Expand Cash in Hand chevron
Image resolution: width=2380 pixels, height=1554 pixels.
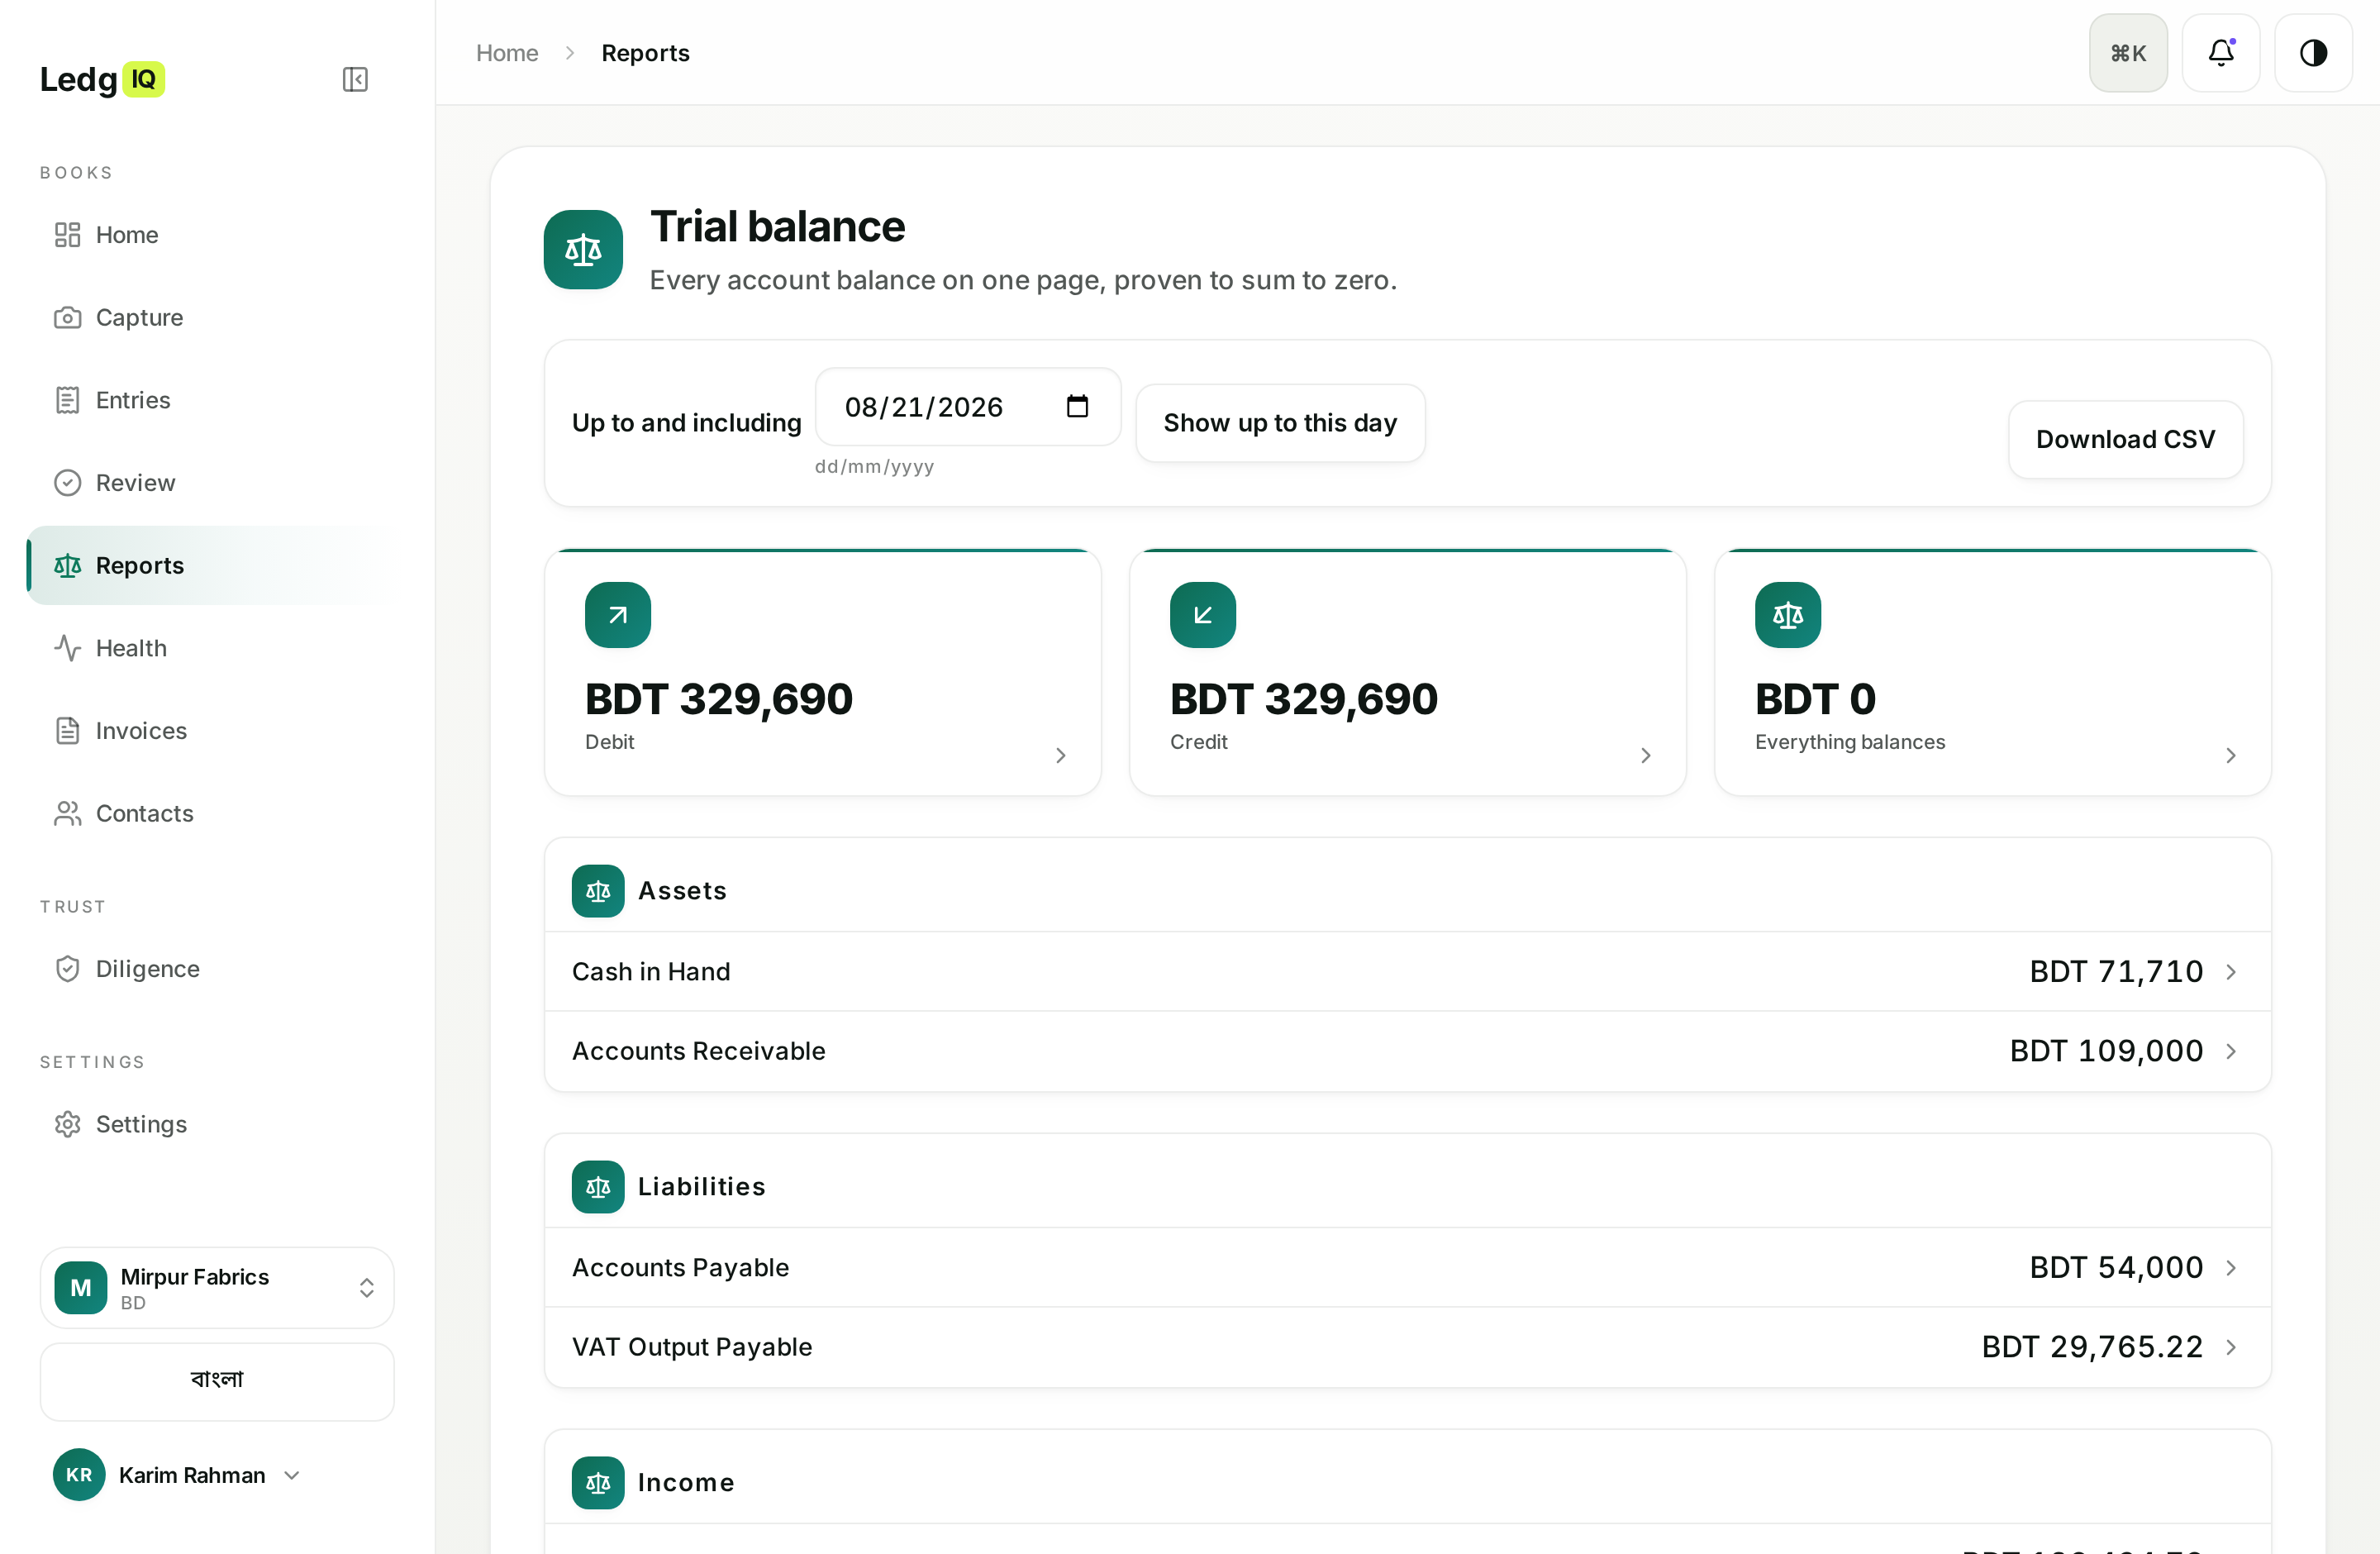coord(2231,972)
